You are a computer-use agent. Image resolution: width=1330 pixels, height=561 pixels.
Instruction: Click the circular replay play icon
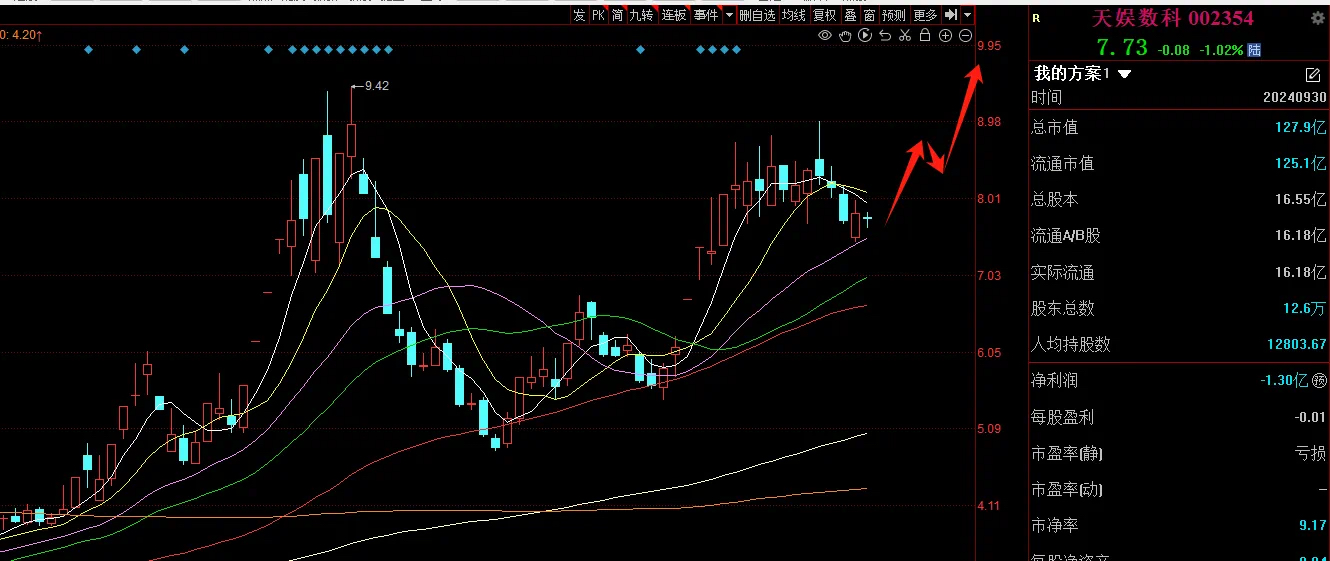(865, 35)
